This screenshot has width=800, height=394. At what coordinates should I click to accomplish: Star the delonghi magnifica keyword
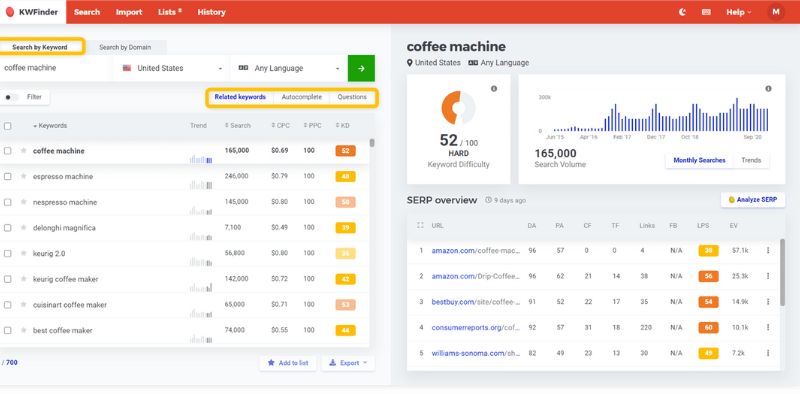(x=23, y=228)
